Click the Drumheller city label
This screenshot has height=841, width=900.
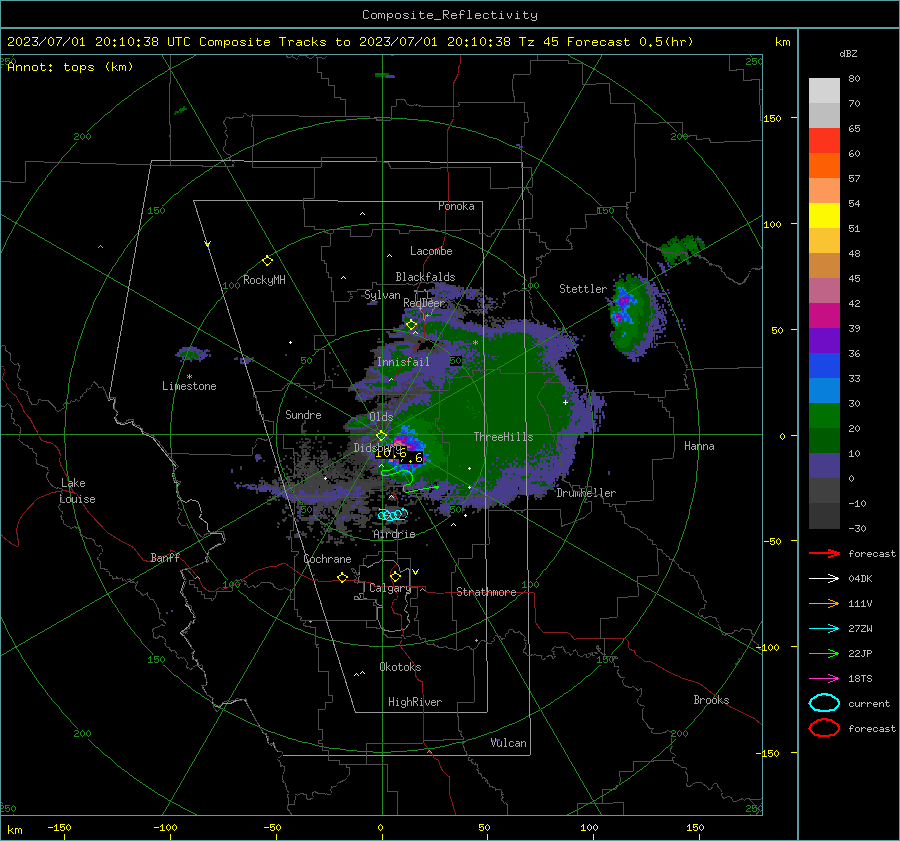(586, 493)
